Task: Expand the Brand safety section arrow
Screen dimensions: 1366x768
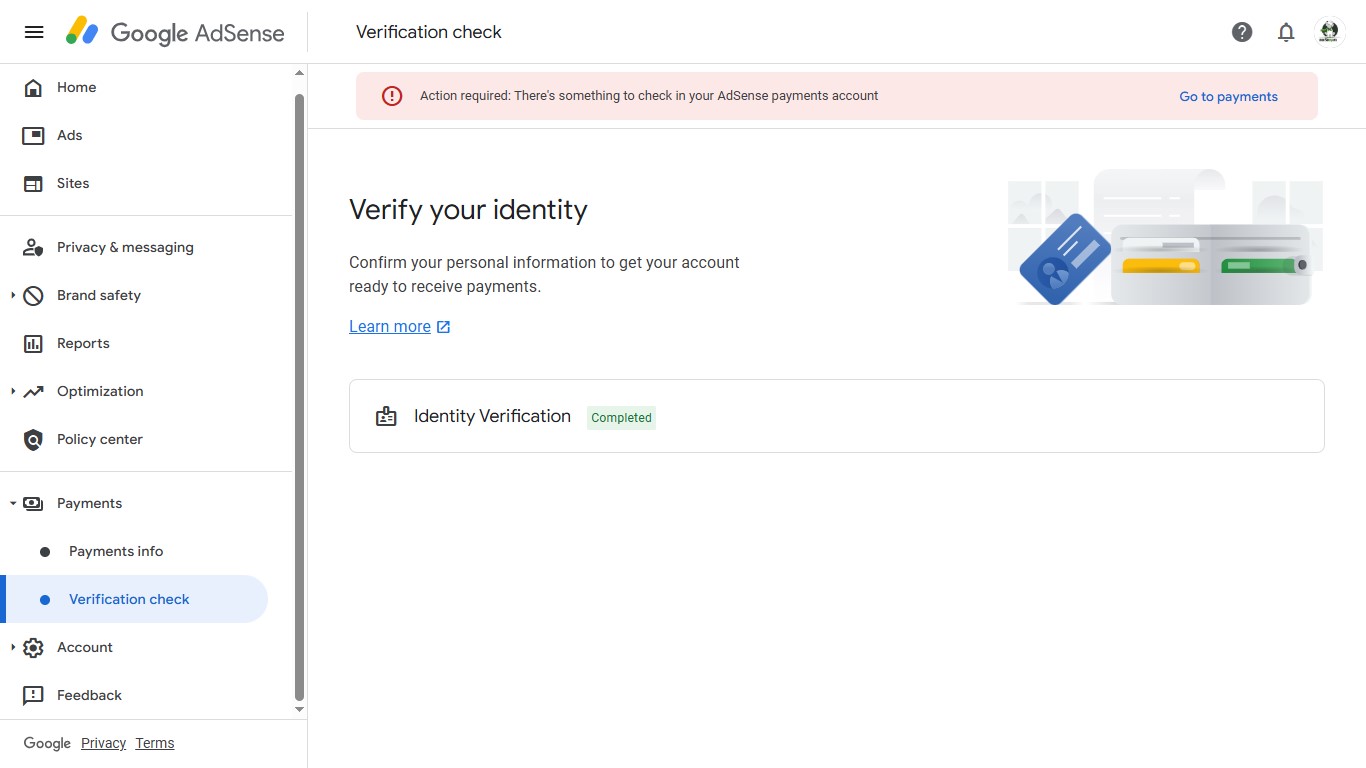Action: pos(13,296)
